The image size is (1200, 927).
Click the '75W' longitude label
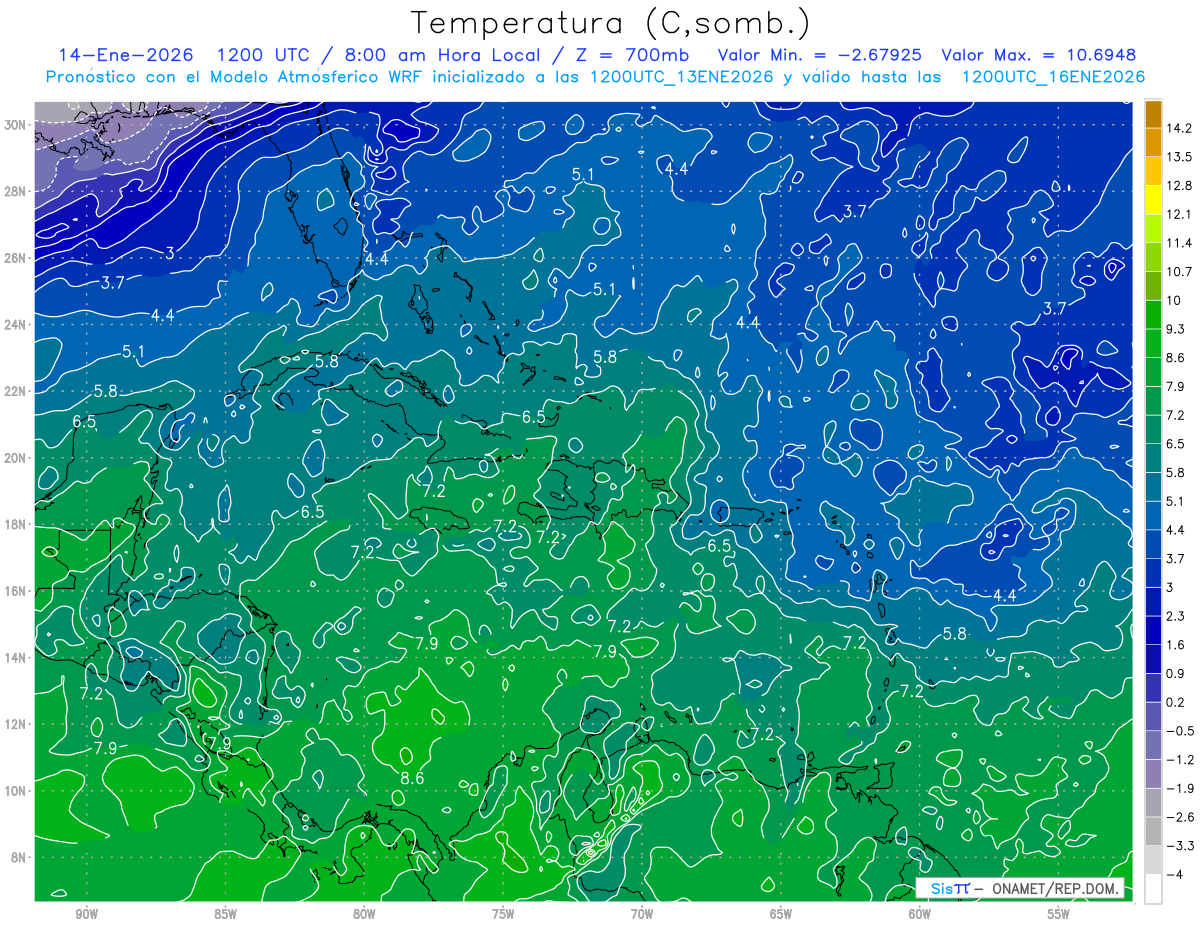tap(503, 914)
